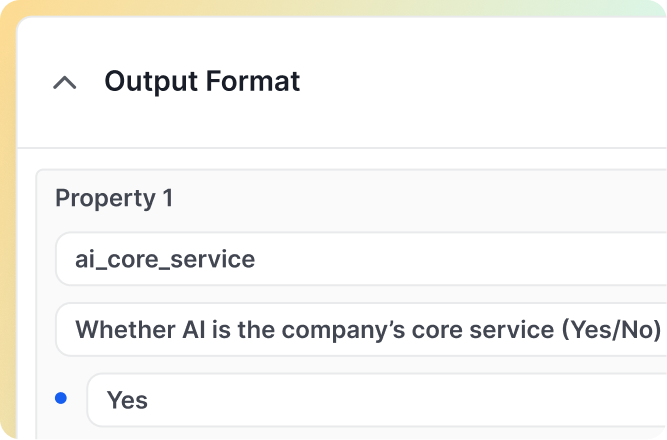The height and width of the screenshot is (440, 667).
Task: Click the blue dot beside Yes
Action: click(61, 398)
